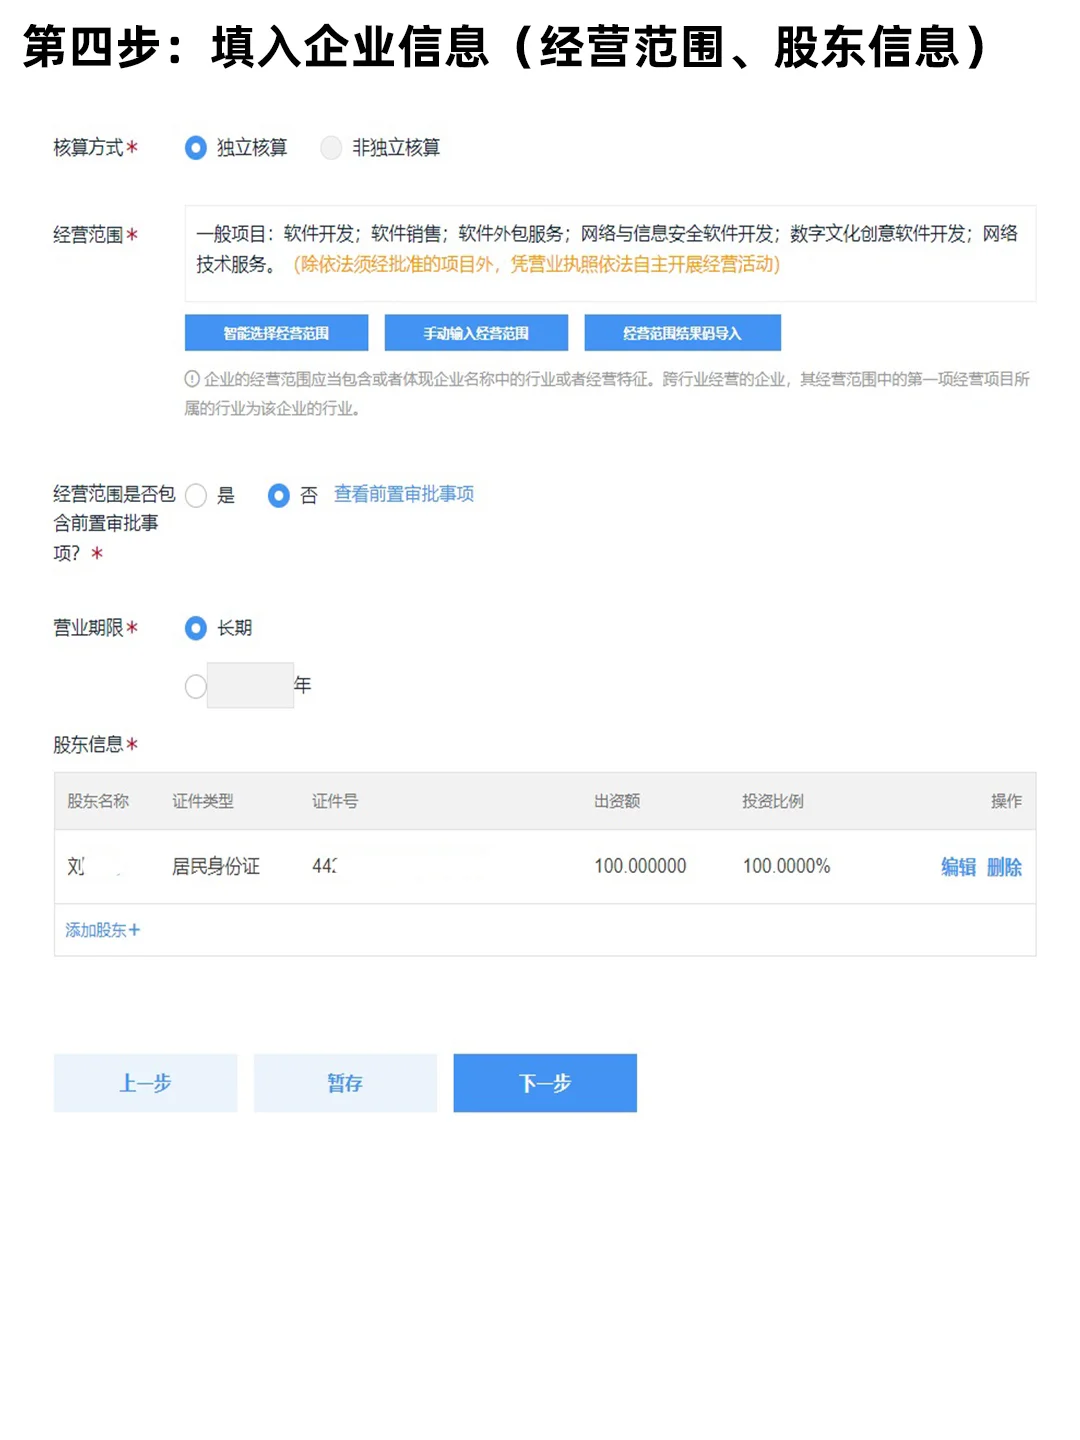1080x1440 pixels.
Task: Click inside the 经营范围 text box
Action: 610,253
